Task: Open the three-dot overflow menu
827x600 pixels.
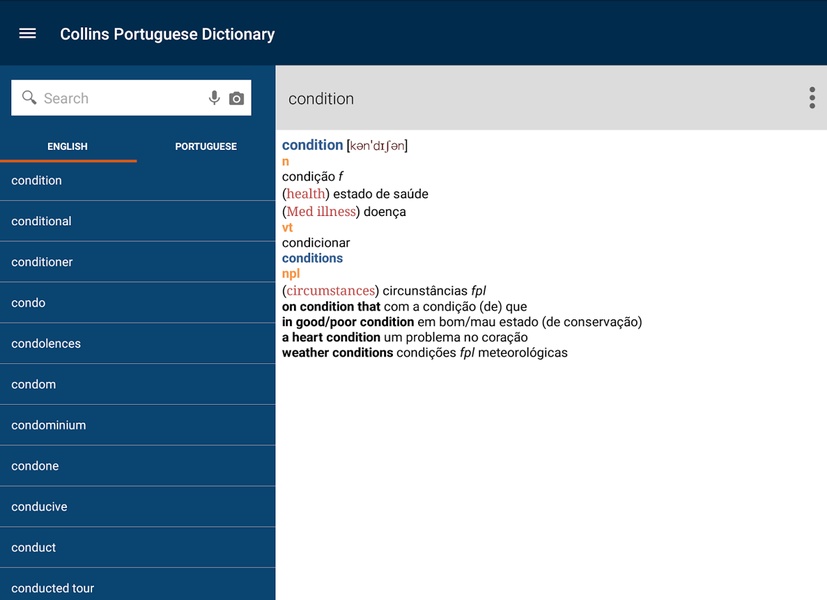Action: pos(812,98)
